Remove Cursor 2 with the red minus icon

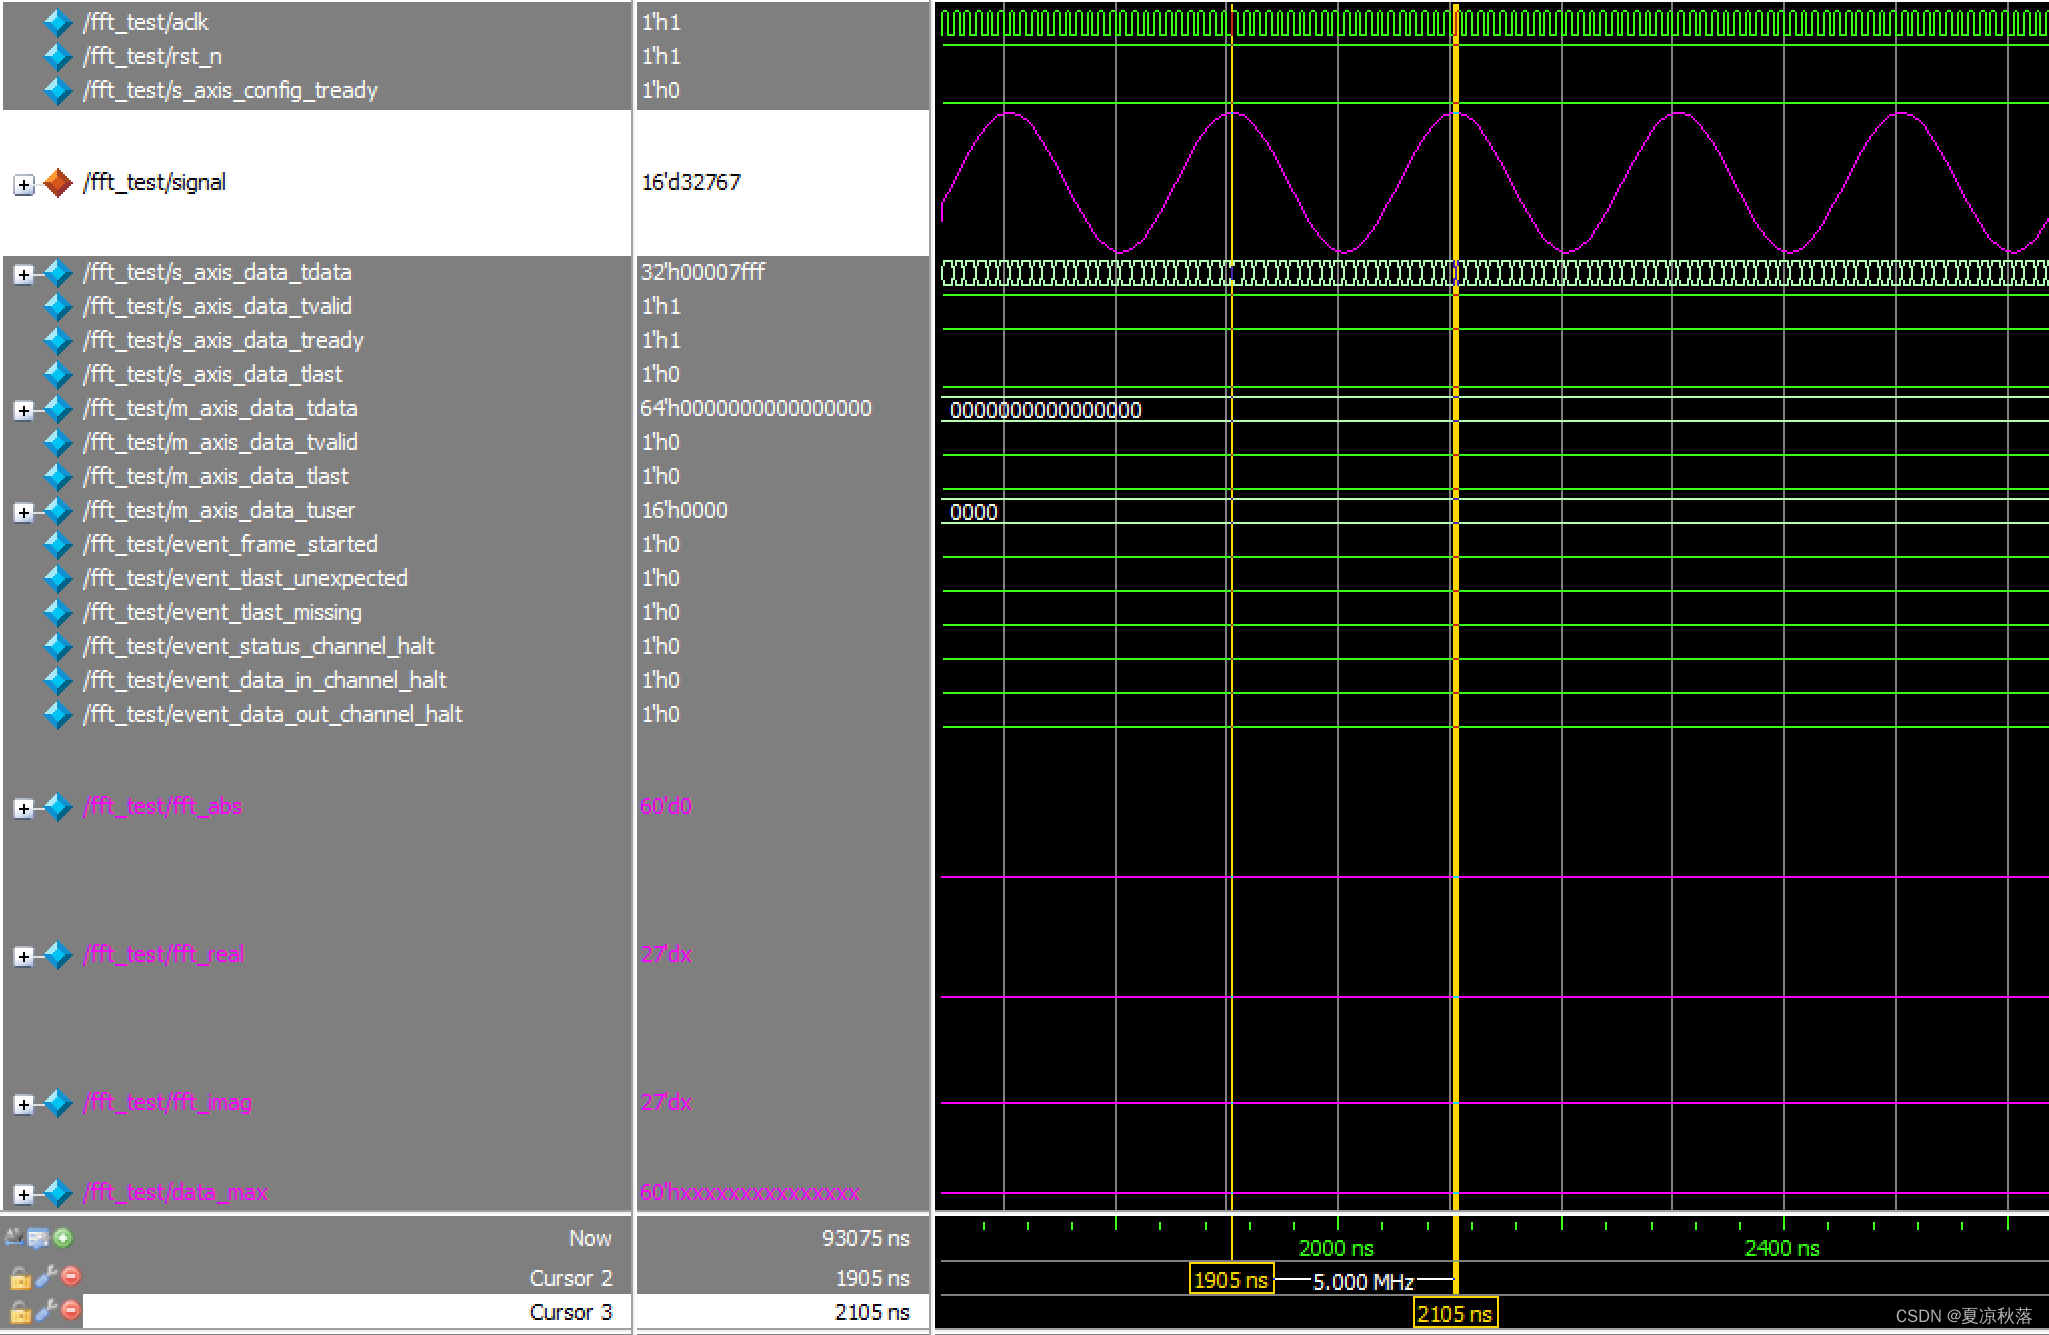coord(71,1275)
